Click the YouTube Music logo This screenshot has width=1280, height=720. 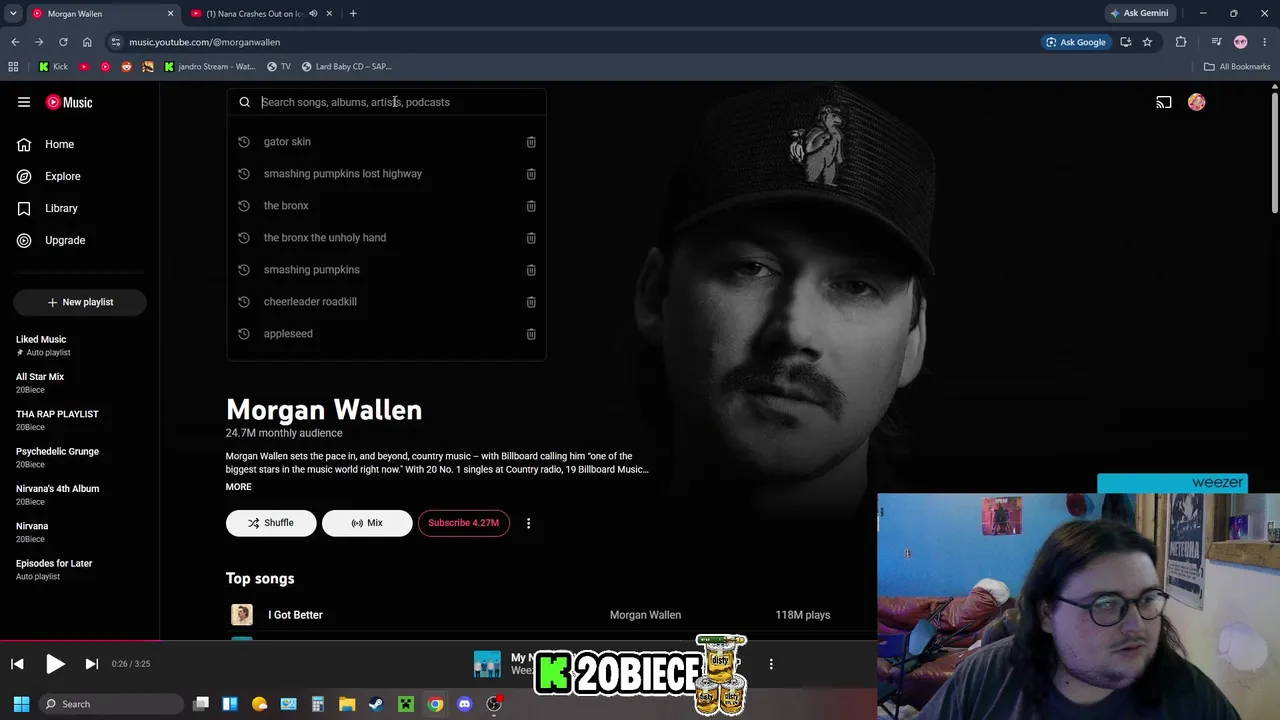(69, 102)
